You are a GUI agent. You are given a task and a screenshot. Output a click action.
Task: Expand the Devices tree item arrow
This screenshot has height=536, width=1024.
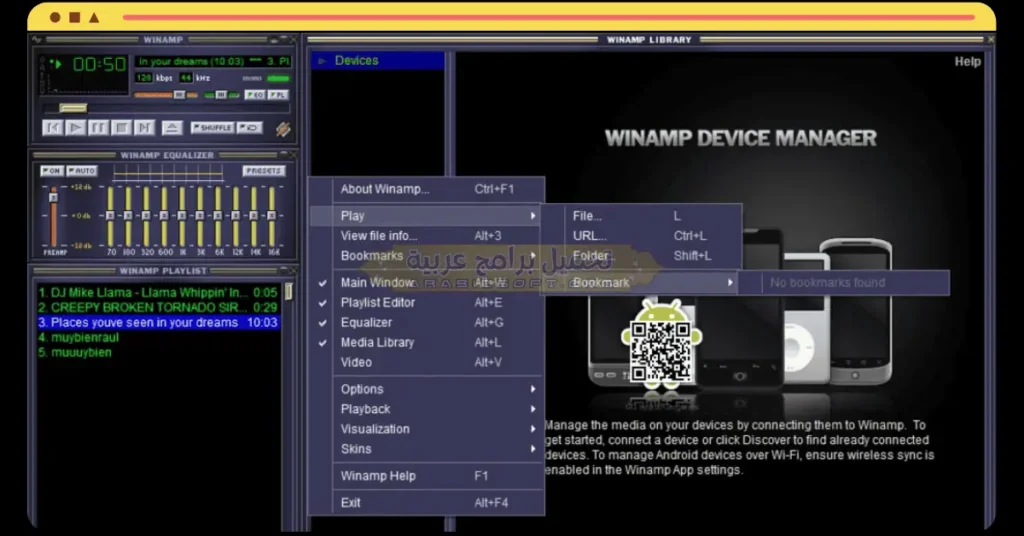point(322,61)
